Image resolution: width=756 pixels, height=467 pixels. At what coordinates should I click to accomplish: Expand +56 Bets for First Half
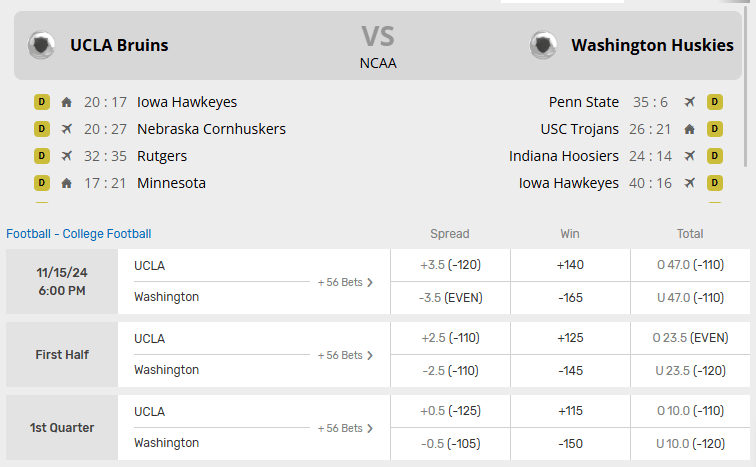click(345, 355)
